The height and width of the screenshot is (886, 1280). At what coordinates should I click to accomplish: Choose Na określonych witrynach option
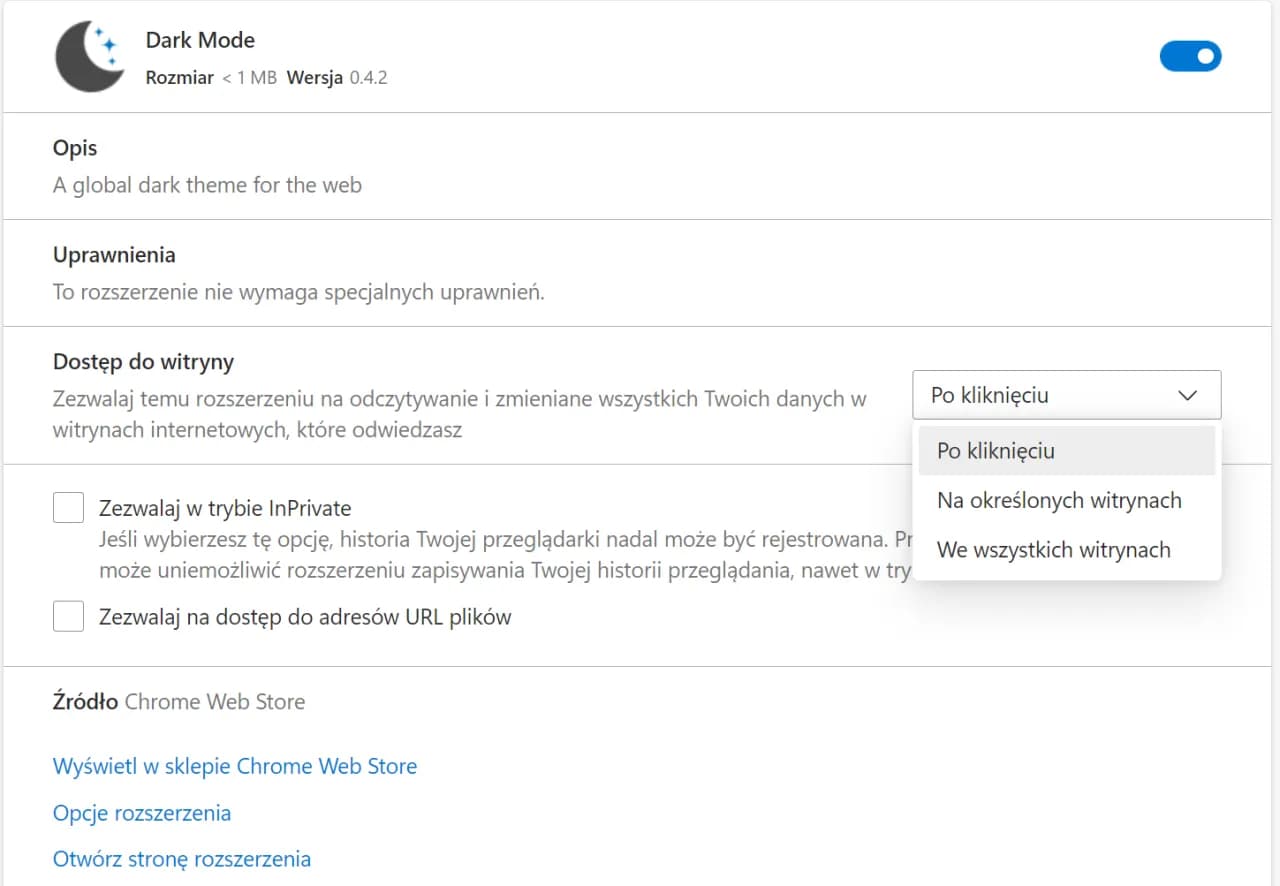tap(1059, 500)
